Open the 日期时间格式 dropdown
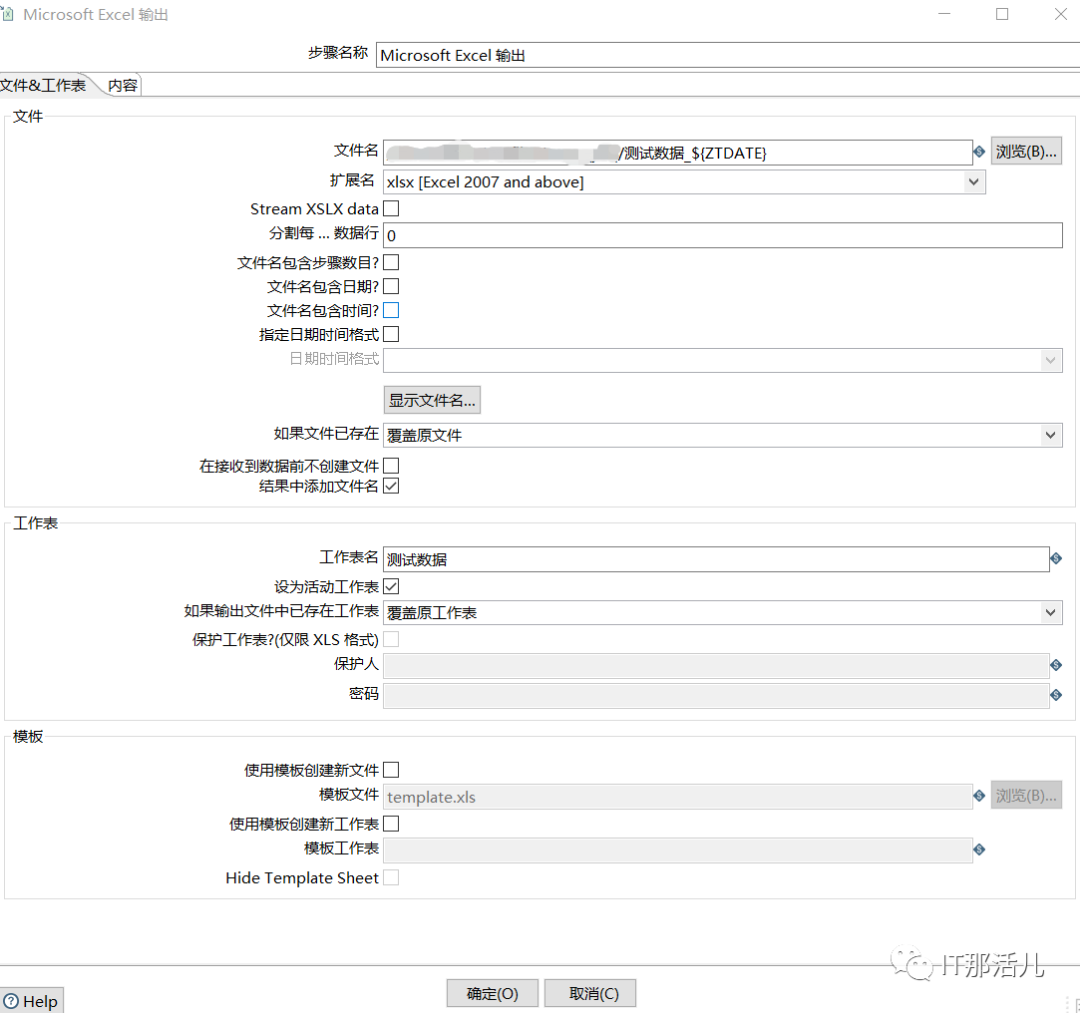Viewport: 1080px width, 1013px height. (x=723, y=360)
